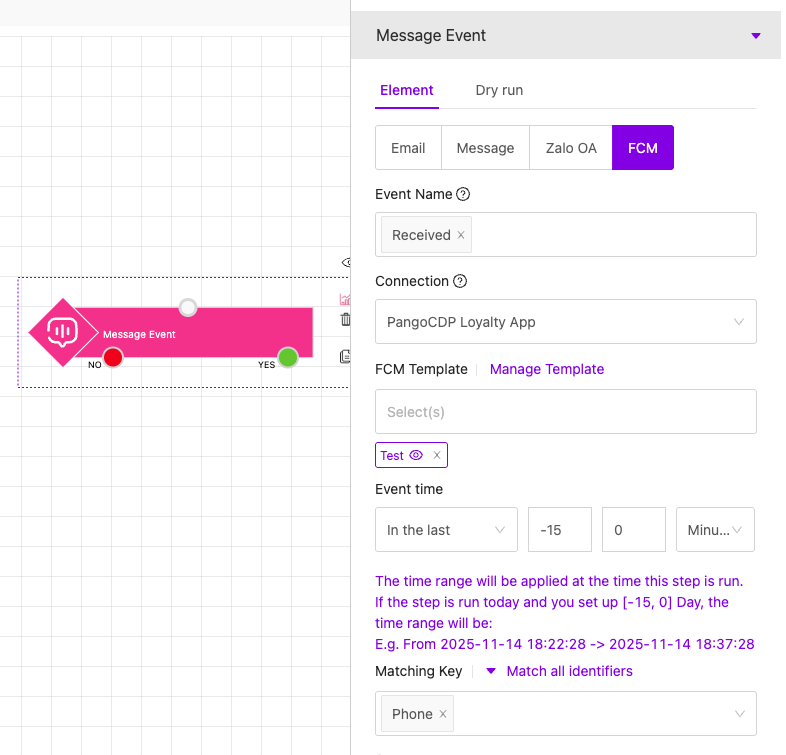Click the copy node icon

pos(346,356)
